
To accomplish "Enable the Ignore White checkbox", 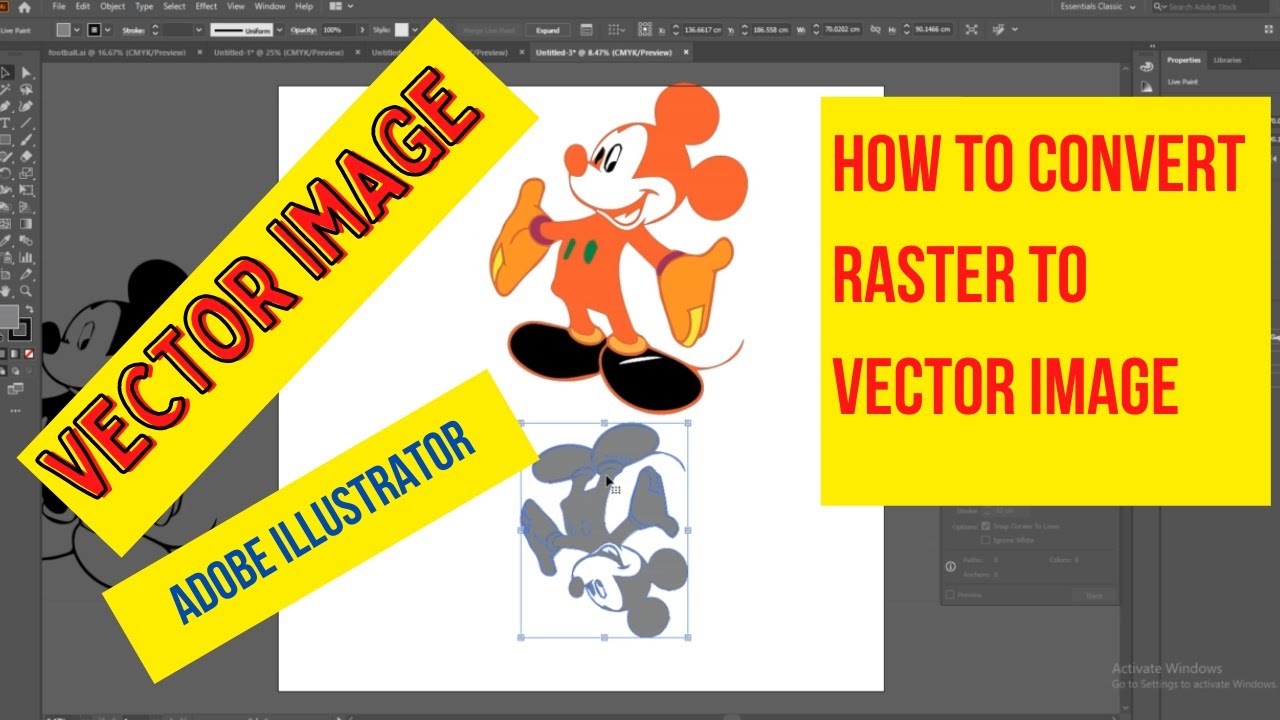I will pyautogui.click(x=986, y=540).
